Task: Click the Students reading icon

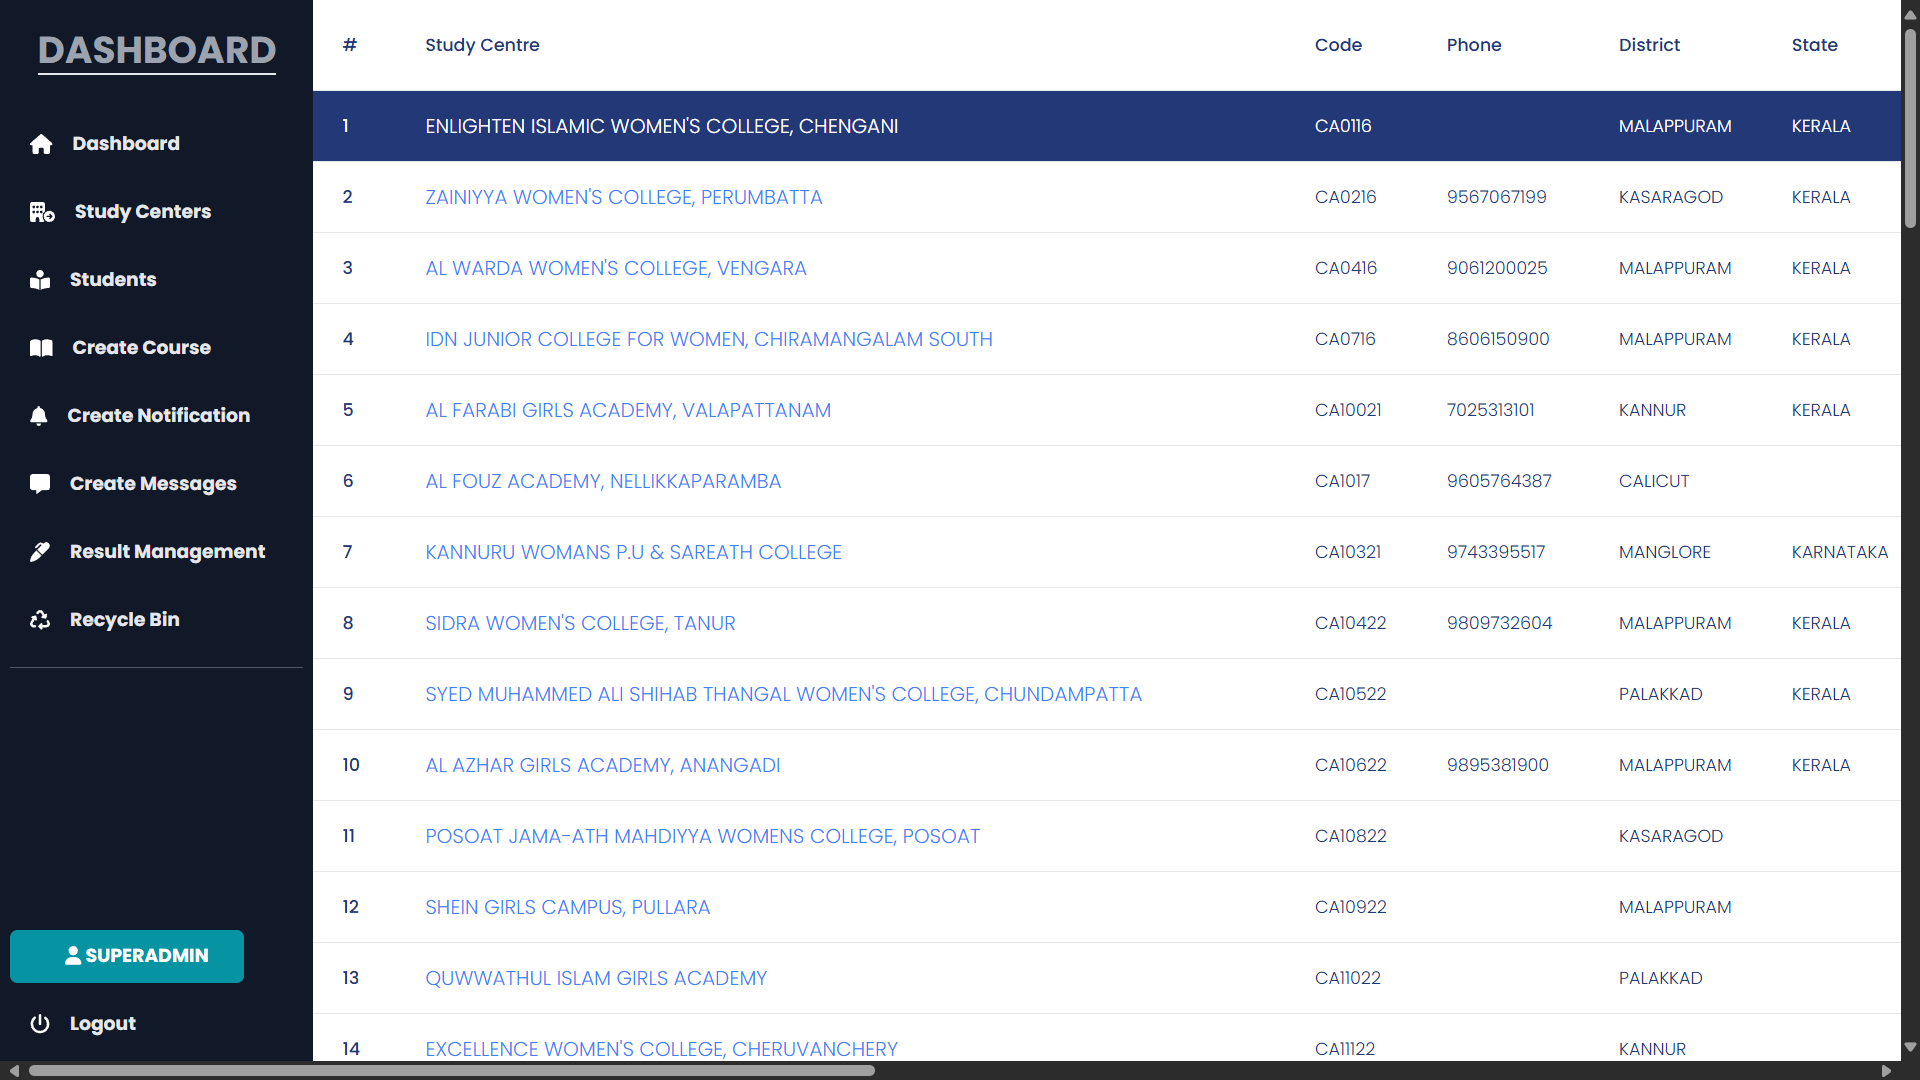Action: [x=40, y=280]
